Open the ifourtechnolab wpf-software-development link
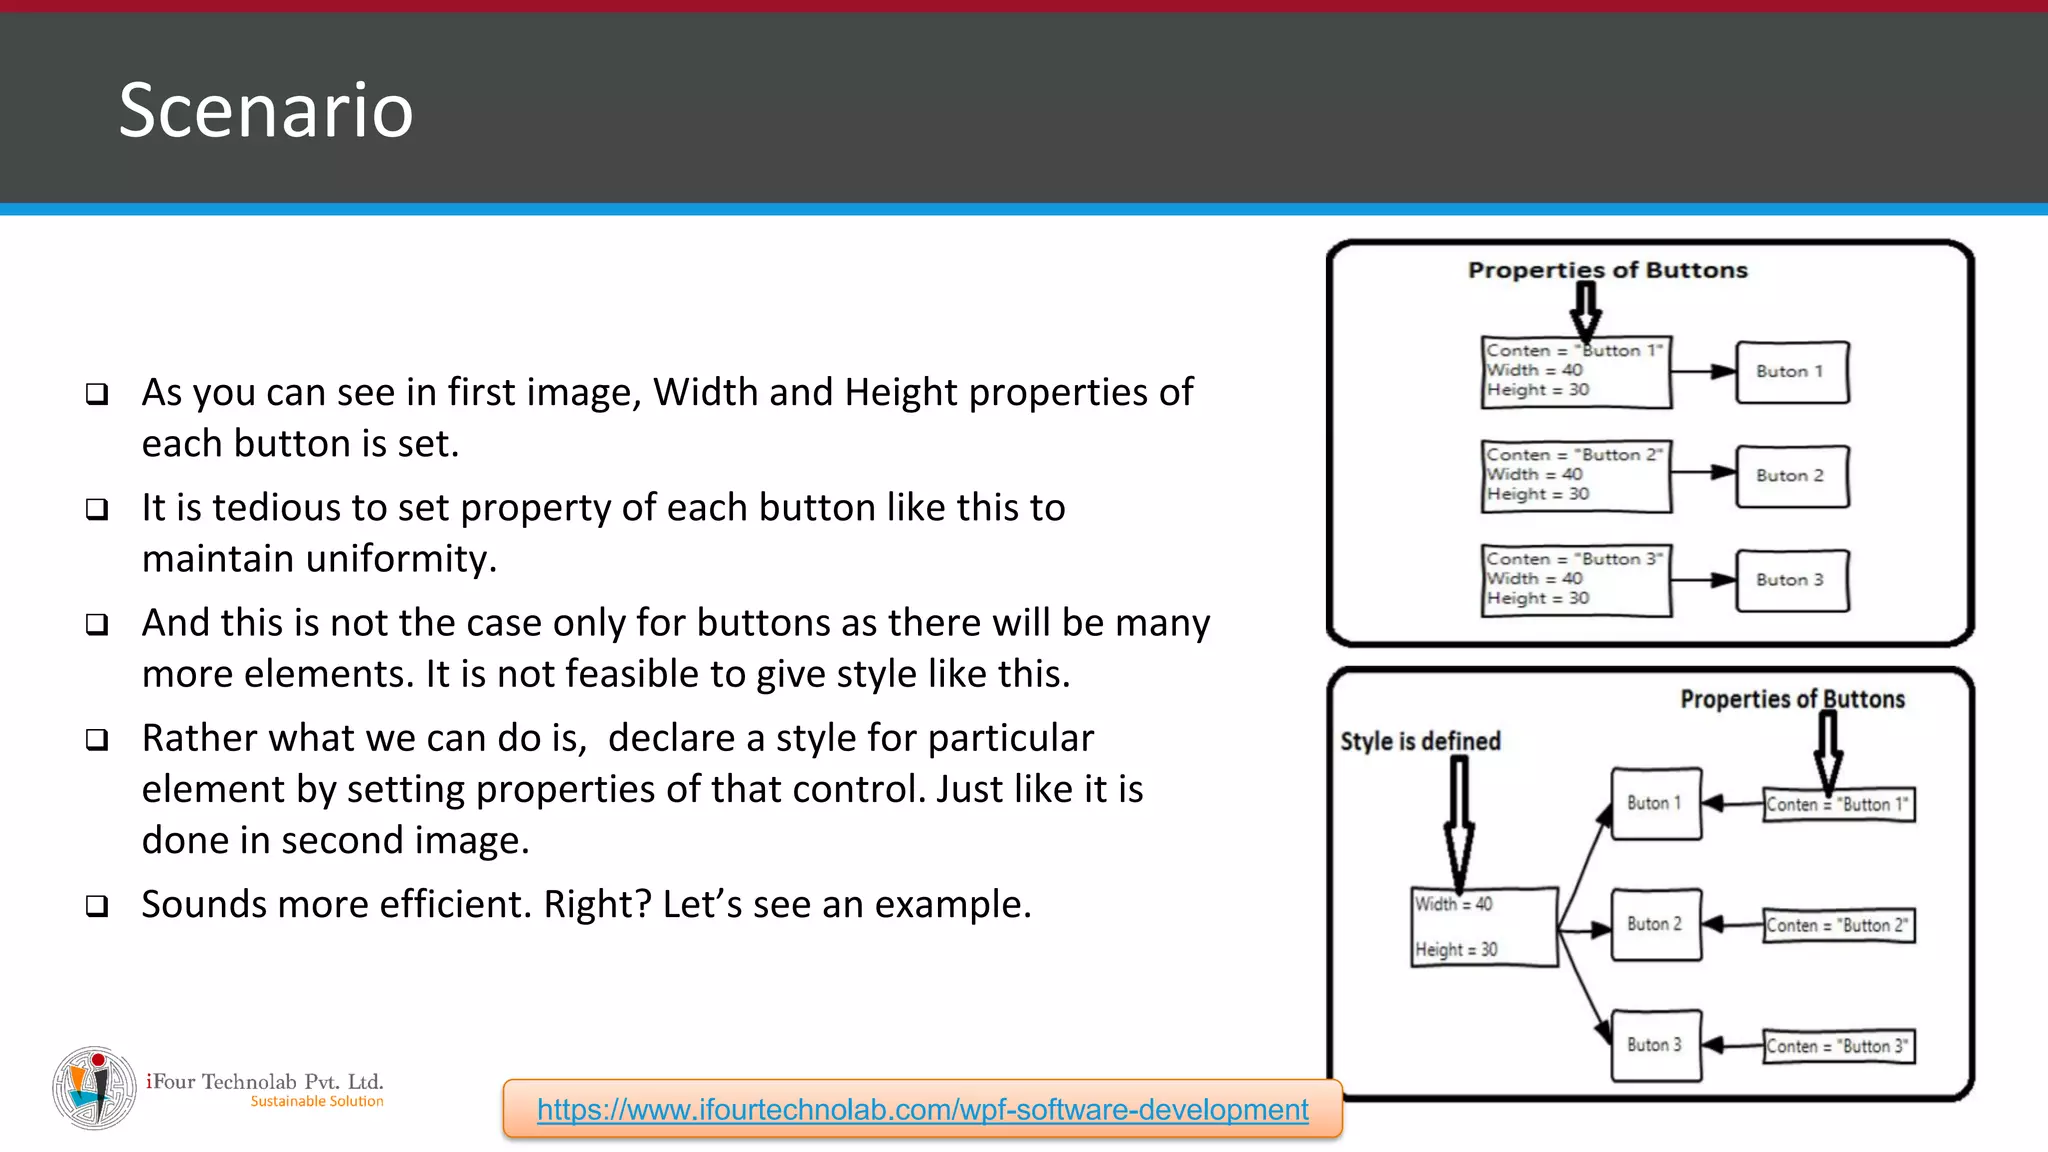2048x1152 pixels. pyautogui.click(x=922, y=1109)
